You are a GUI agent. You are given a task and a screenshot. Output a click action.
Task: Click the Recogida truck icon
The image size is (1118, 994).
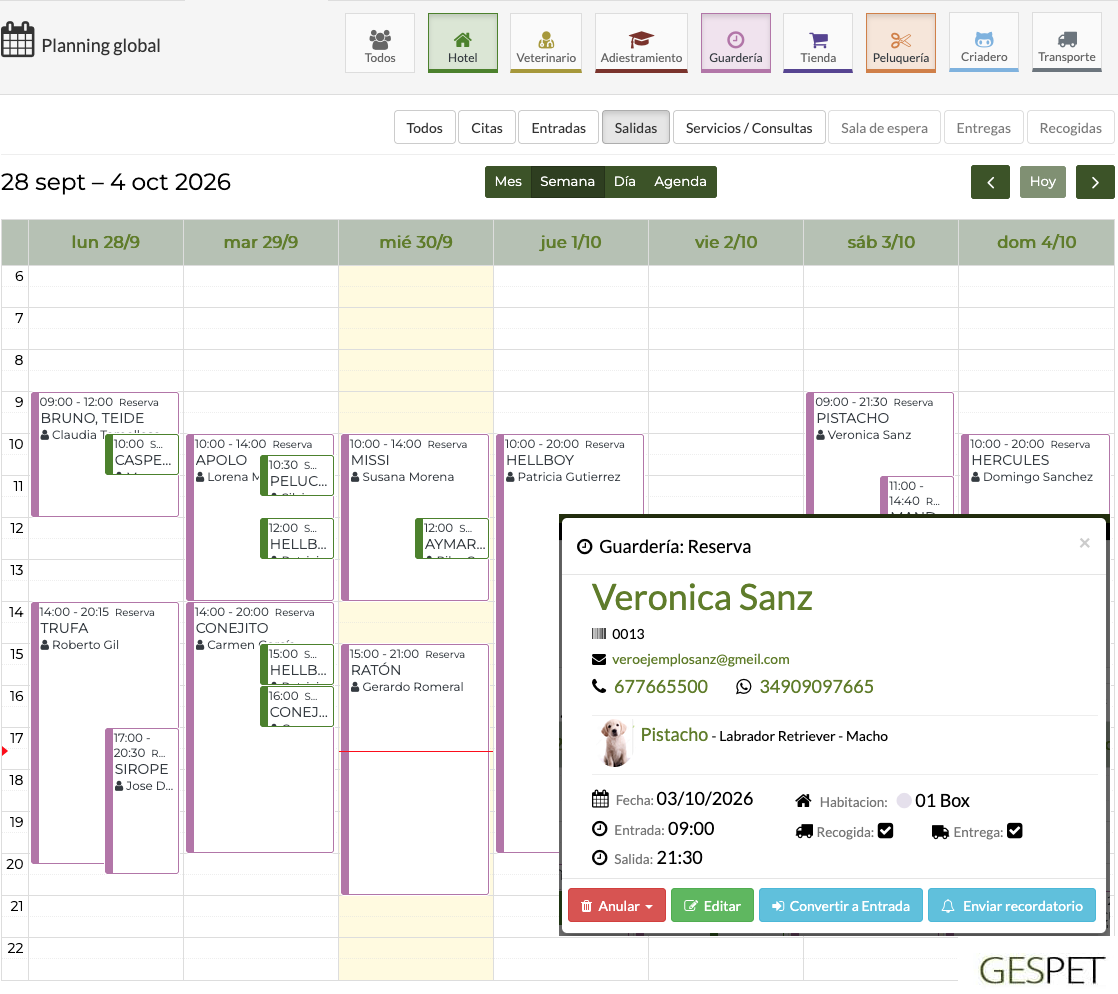click(804, 831)
